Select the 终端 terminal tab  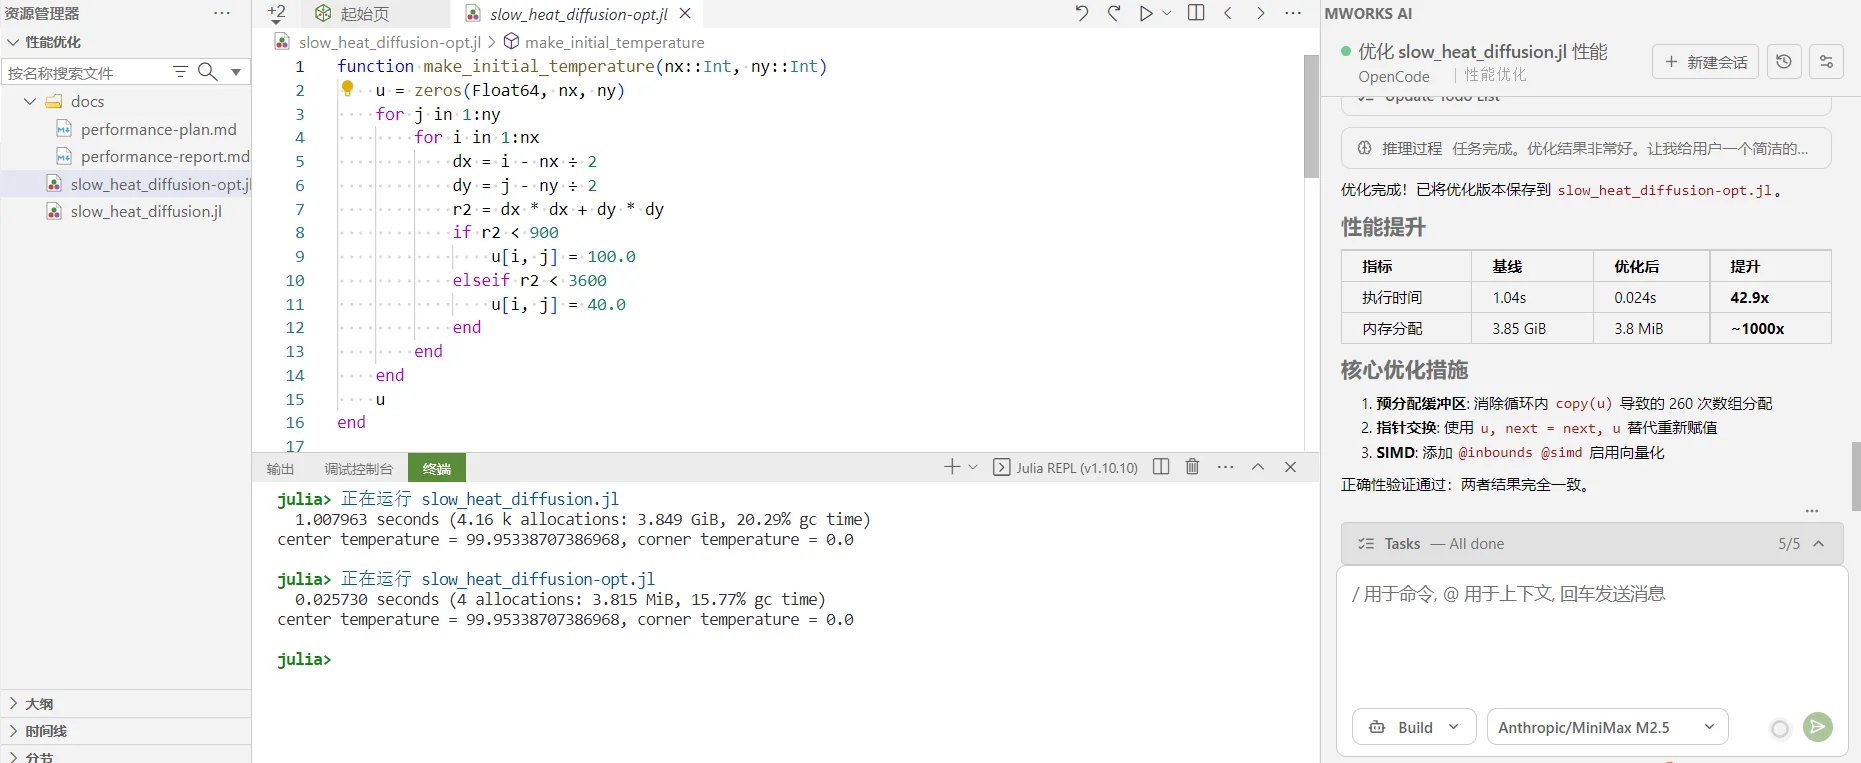pyautogui.click(x=437, y=468)
